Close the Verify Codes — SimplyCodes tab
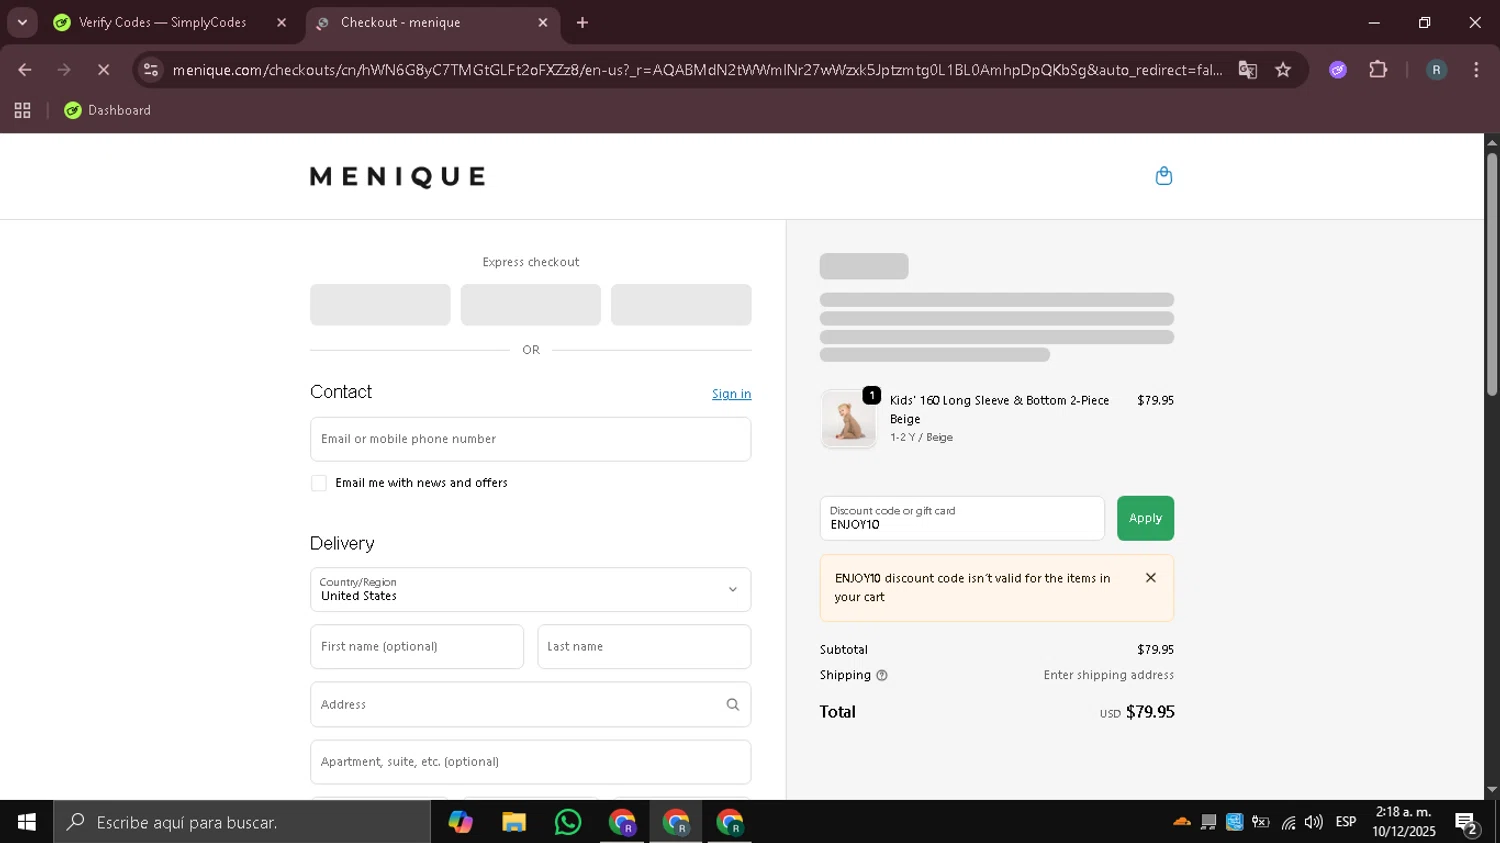Image resolution: width=1500 pixels, height=843 pixels. (x=281, y=22)
